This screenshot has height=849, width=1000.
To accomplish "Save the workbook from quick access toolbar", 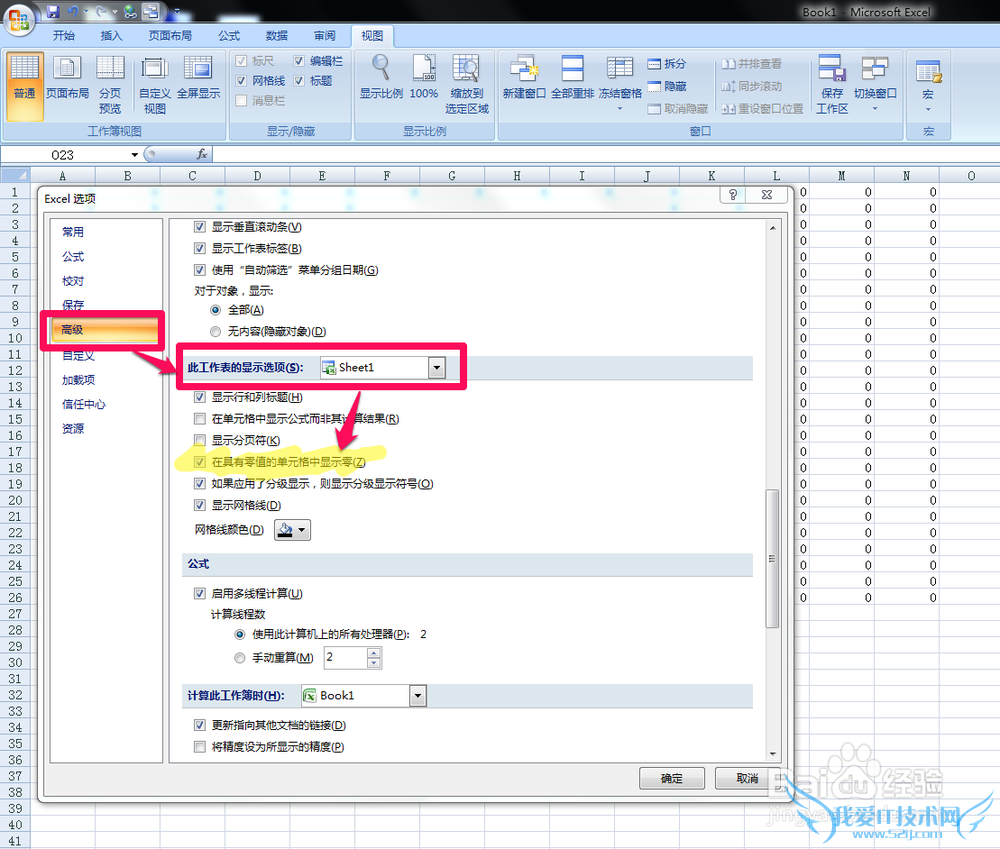I will click(53, 11).
